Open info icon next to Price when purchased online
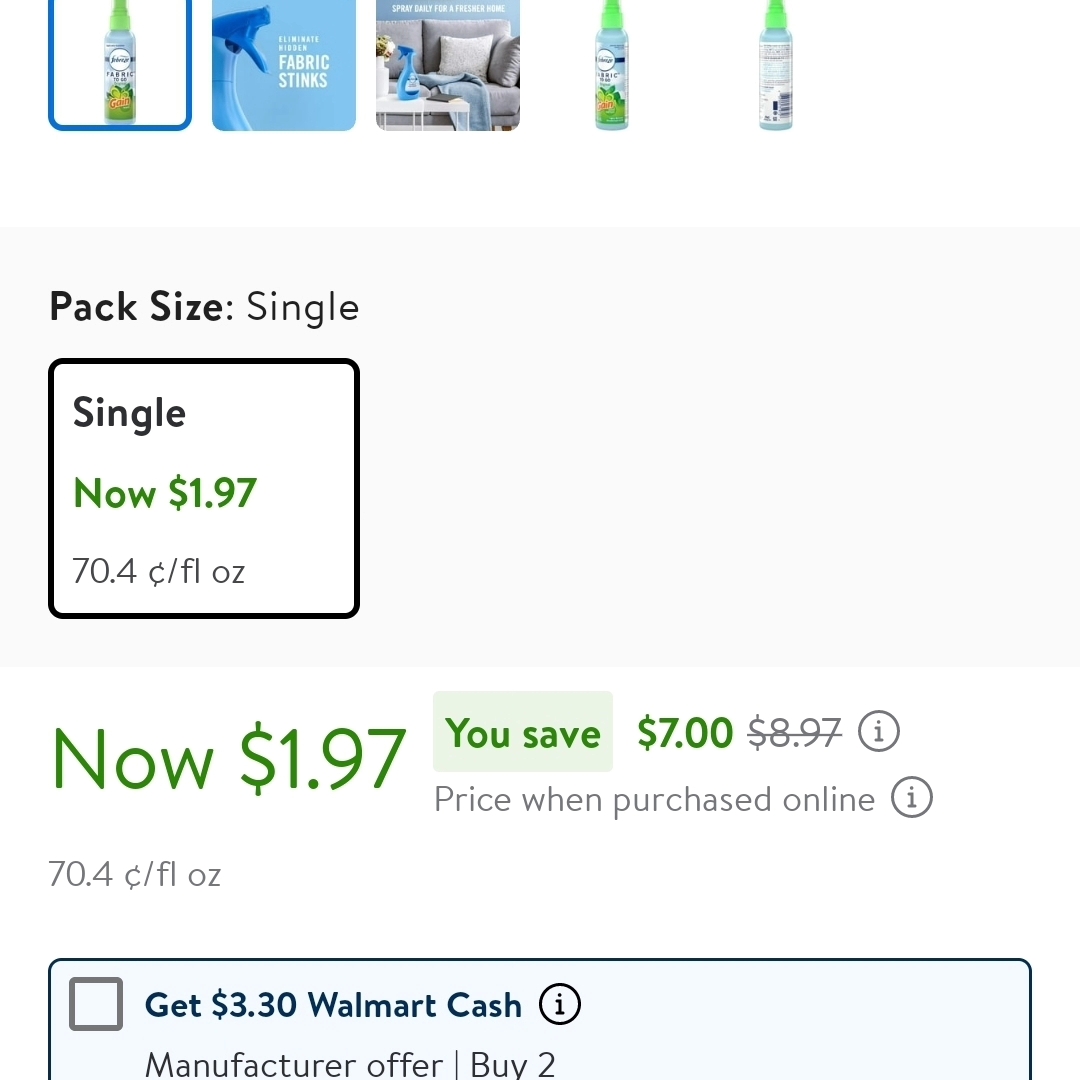The height and width of the screenshot is (1080, 1080). [x=911, y=799]
